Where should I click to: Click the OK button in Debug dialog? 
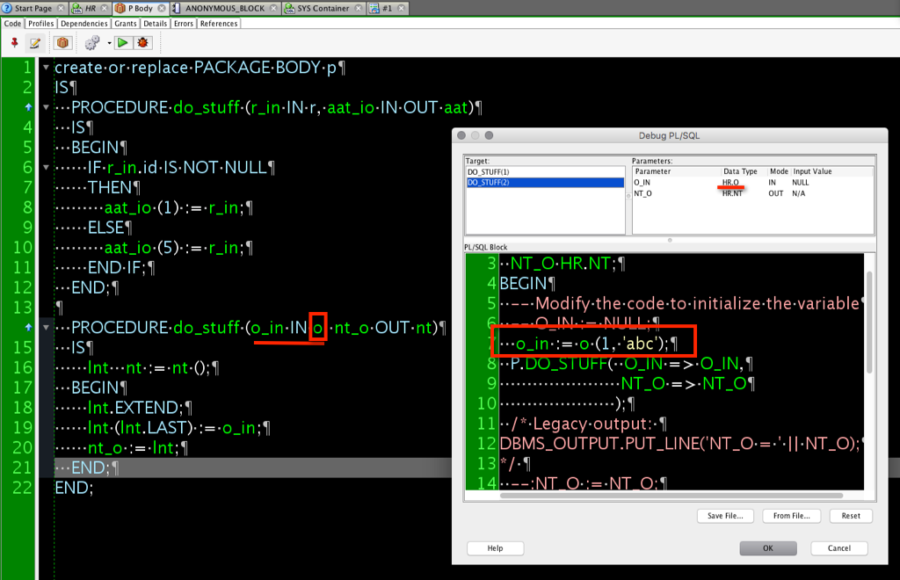click(x=768, y=548)
